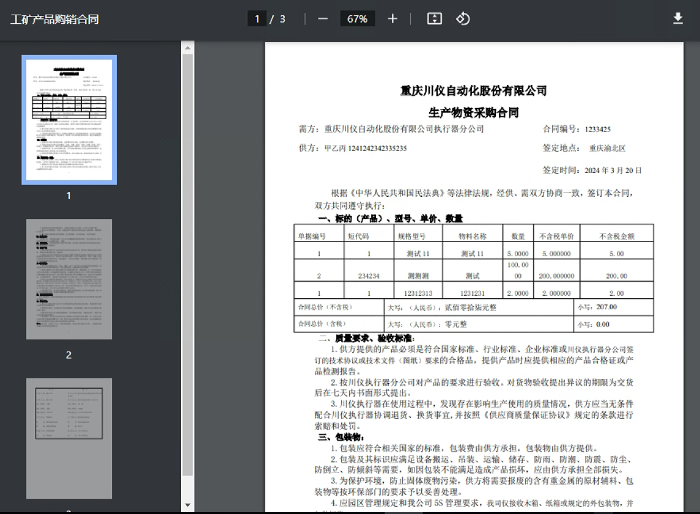Click the zoom out minus button

323,18
